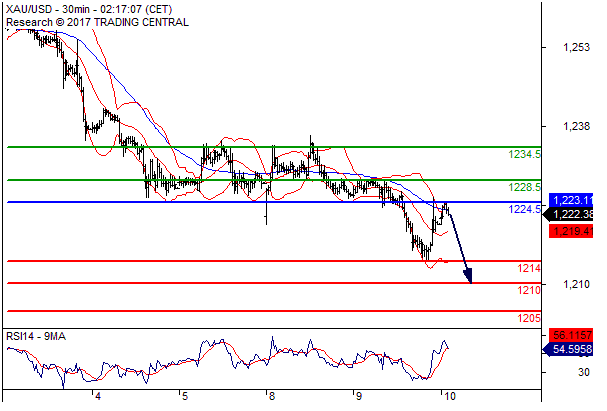Click the 1,238 price axis value

(x=576, y=126)
